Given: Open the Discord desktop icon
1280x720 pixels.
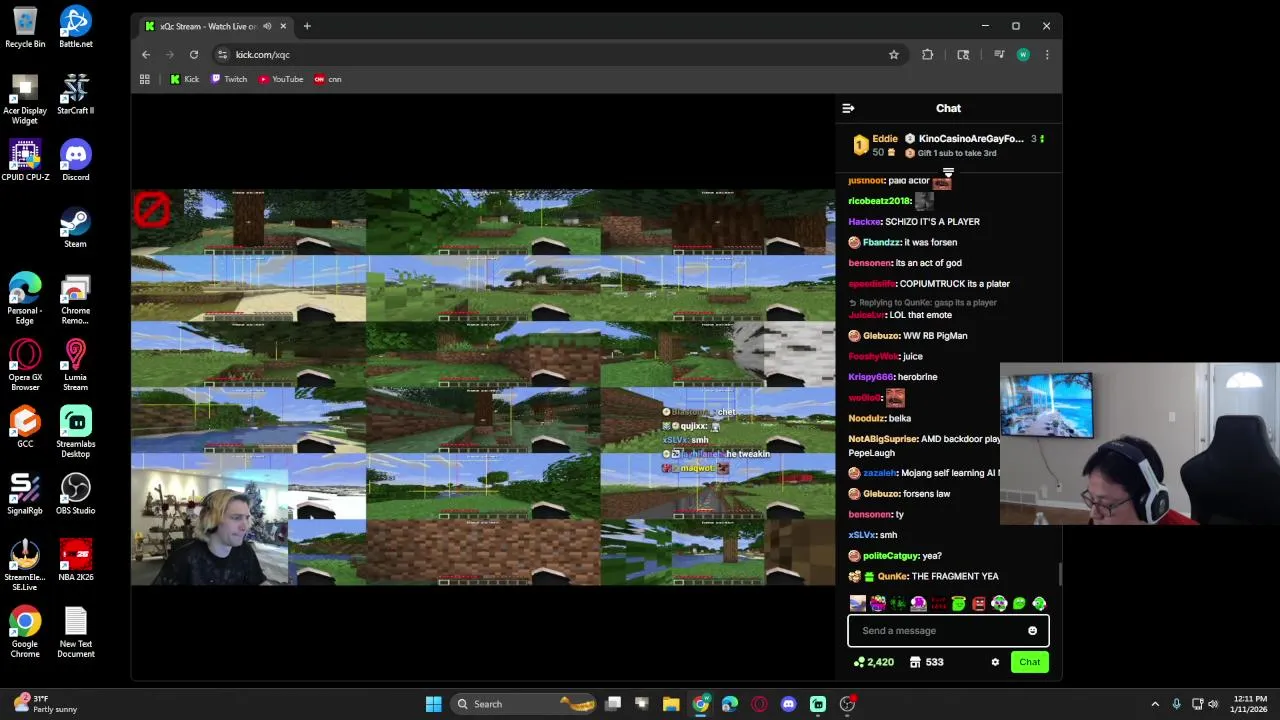Looking at the screenshot, I should (75, 160).
